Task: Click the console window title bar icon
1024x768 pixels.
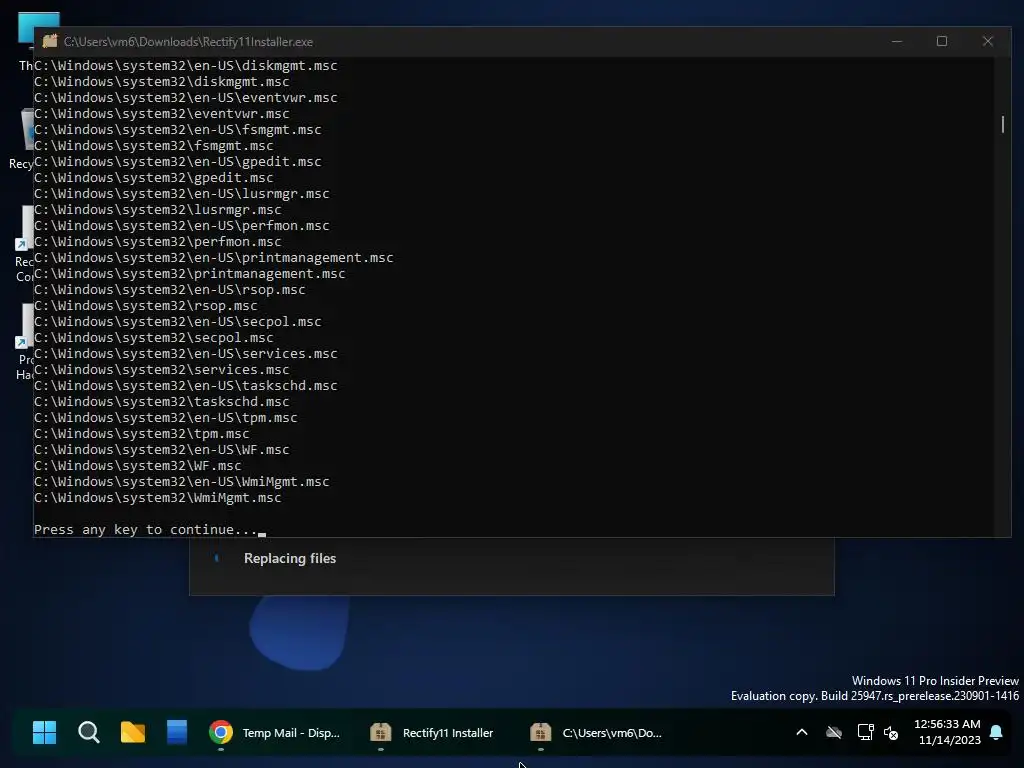Action: point(50,41)
